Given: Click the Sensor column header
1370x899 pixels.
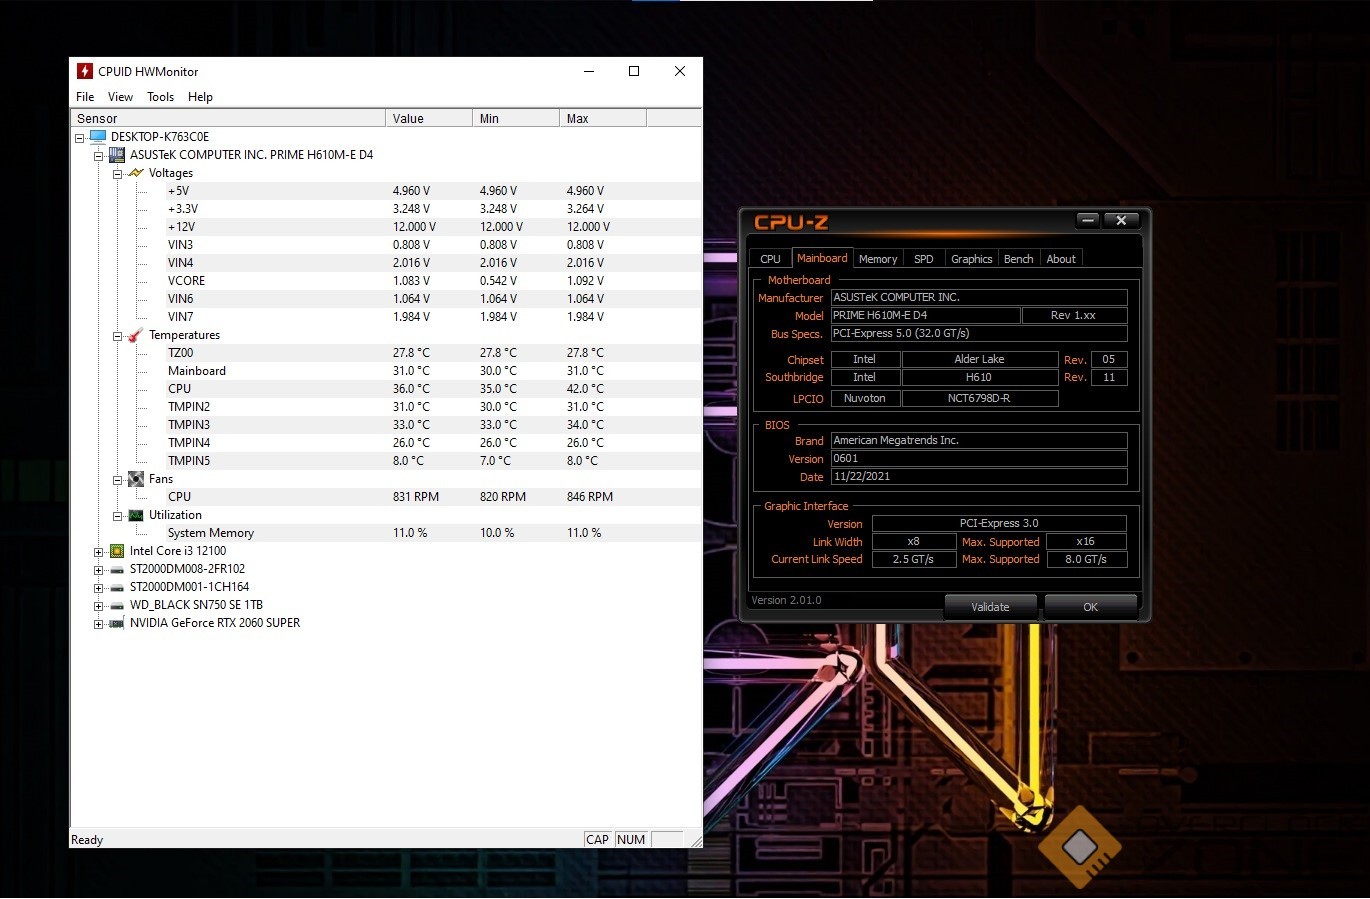Looking at the screenshot, I should [x=228, y=118].
